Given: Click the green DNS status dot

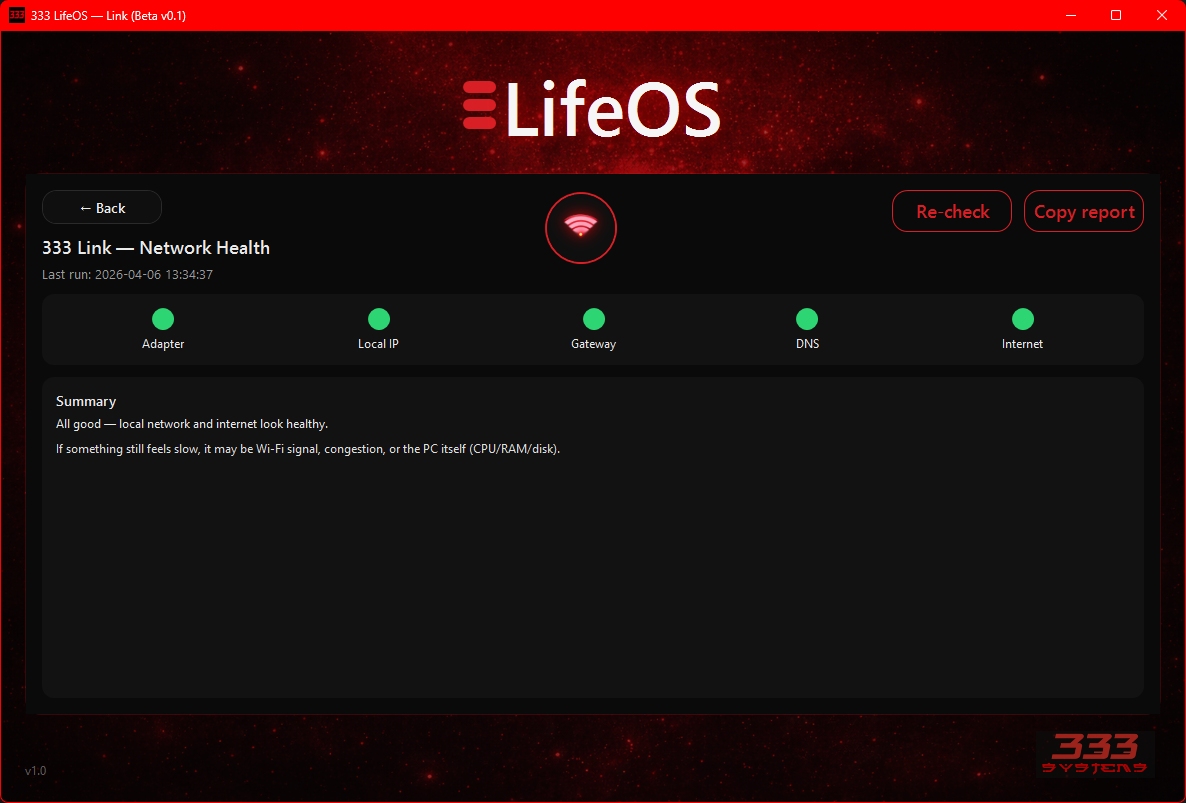Looking at the screenshot, I should pyautogui.click(x=807, y=319).
